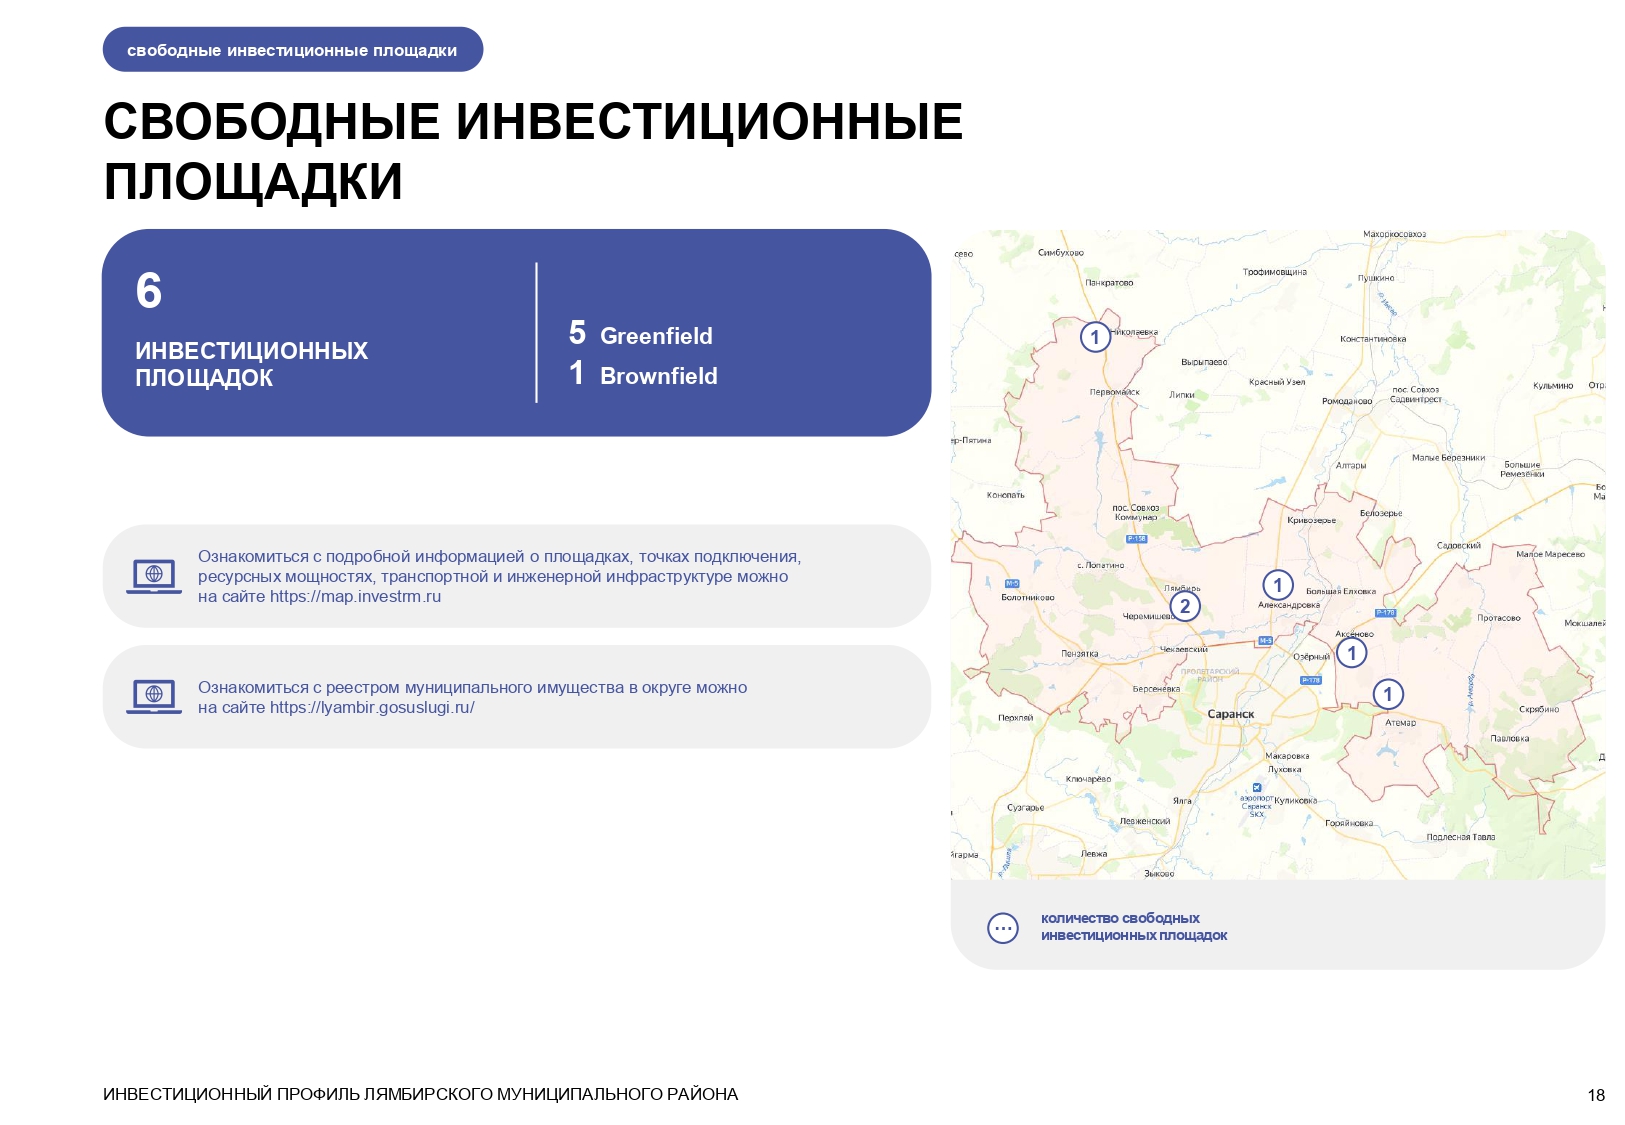1625x1125 pixels.
Task: Click the 'Ромоданово' map label
Action: [x=1347, y=401]
